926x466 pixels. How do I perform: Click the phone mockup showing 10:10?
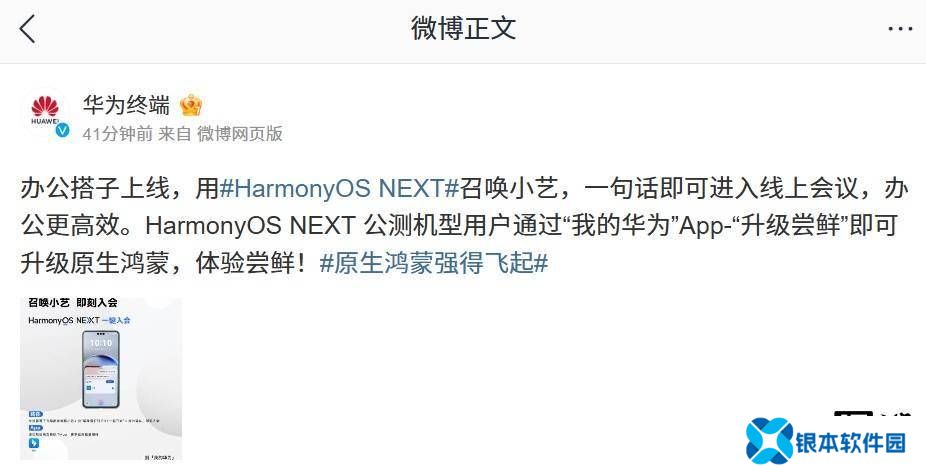(x=100, y=369)
